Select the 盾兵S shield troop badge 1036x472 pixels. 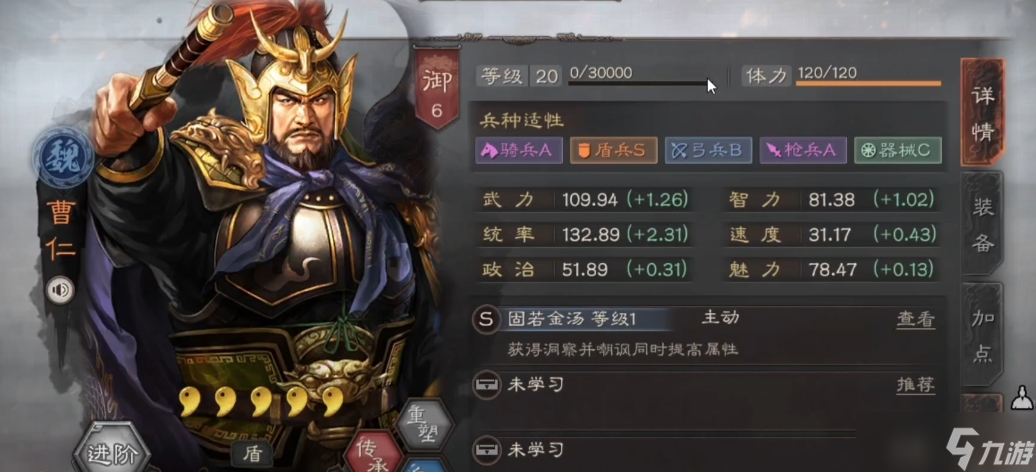pos(613,151)
